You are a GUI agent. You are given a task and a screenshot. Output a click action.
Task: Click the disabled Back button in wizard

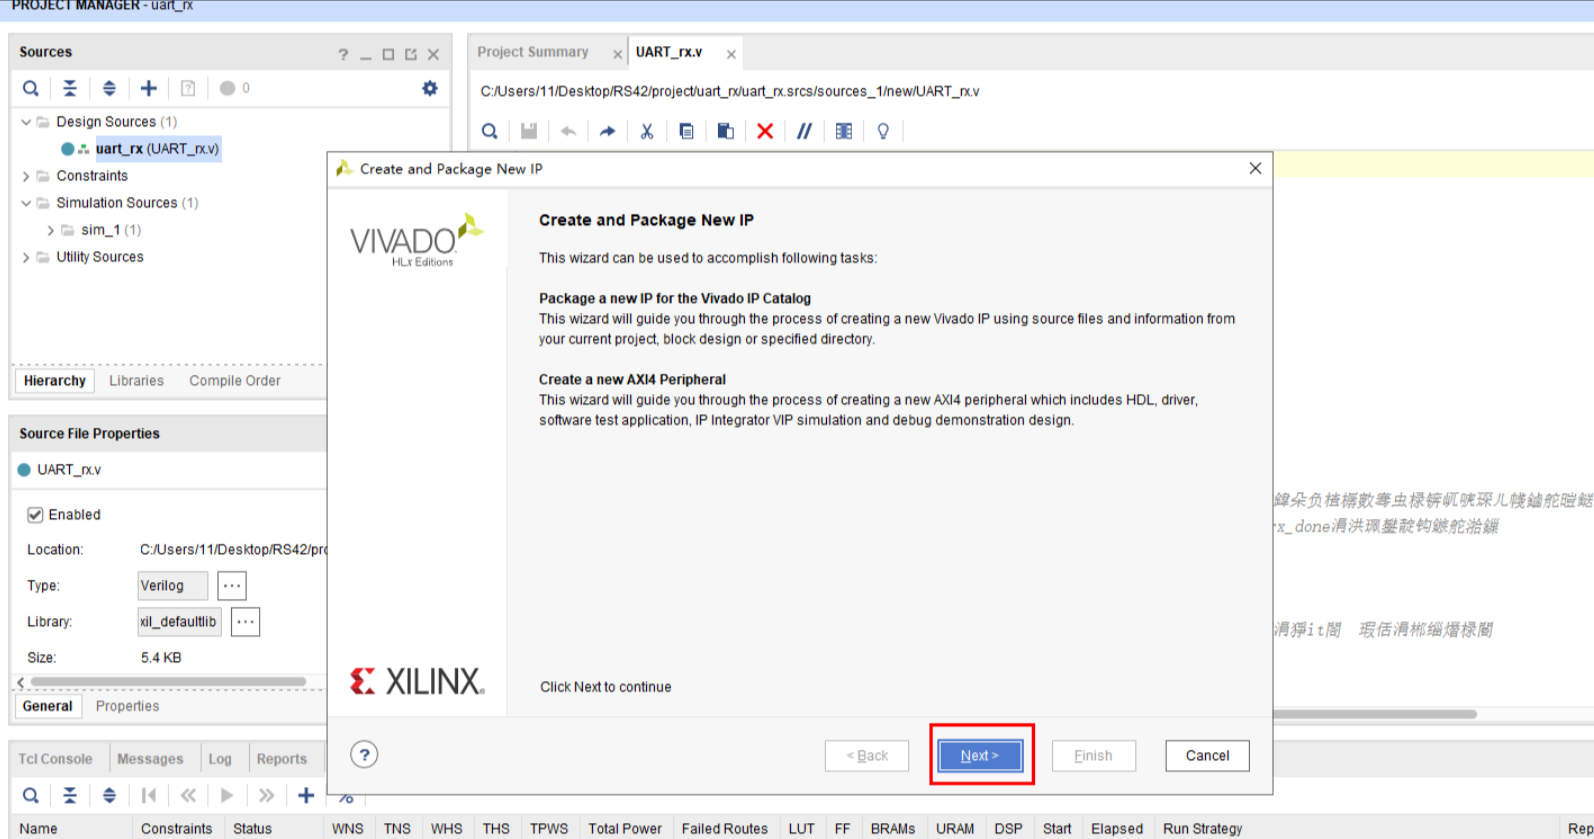click(867, 756)
